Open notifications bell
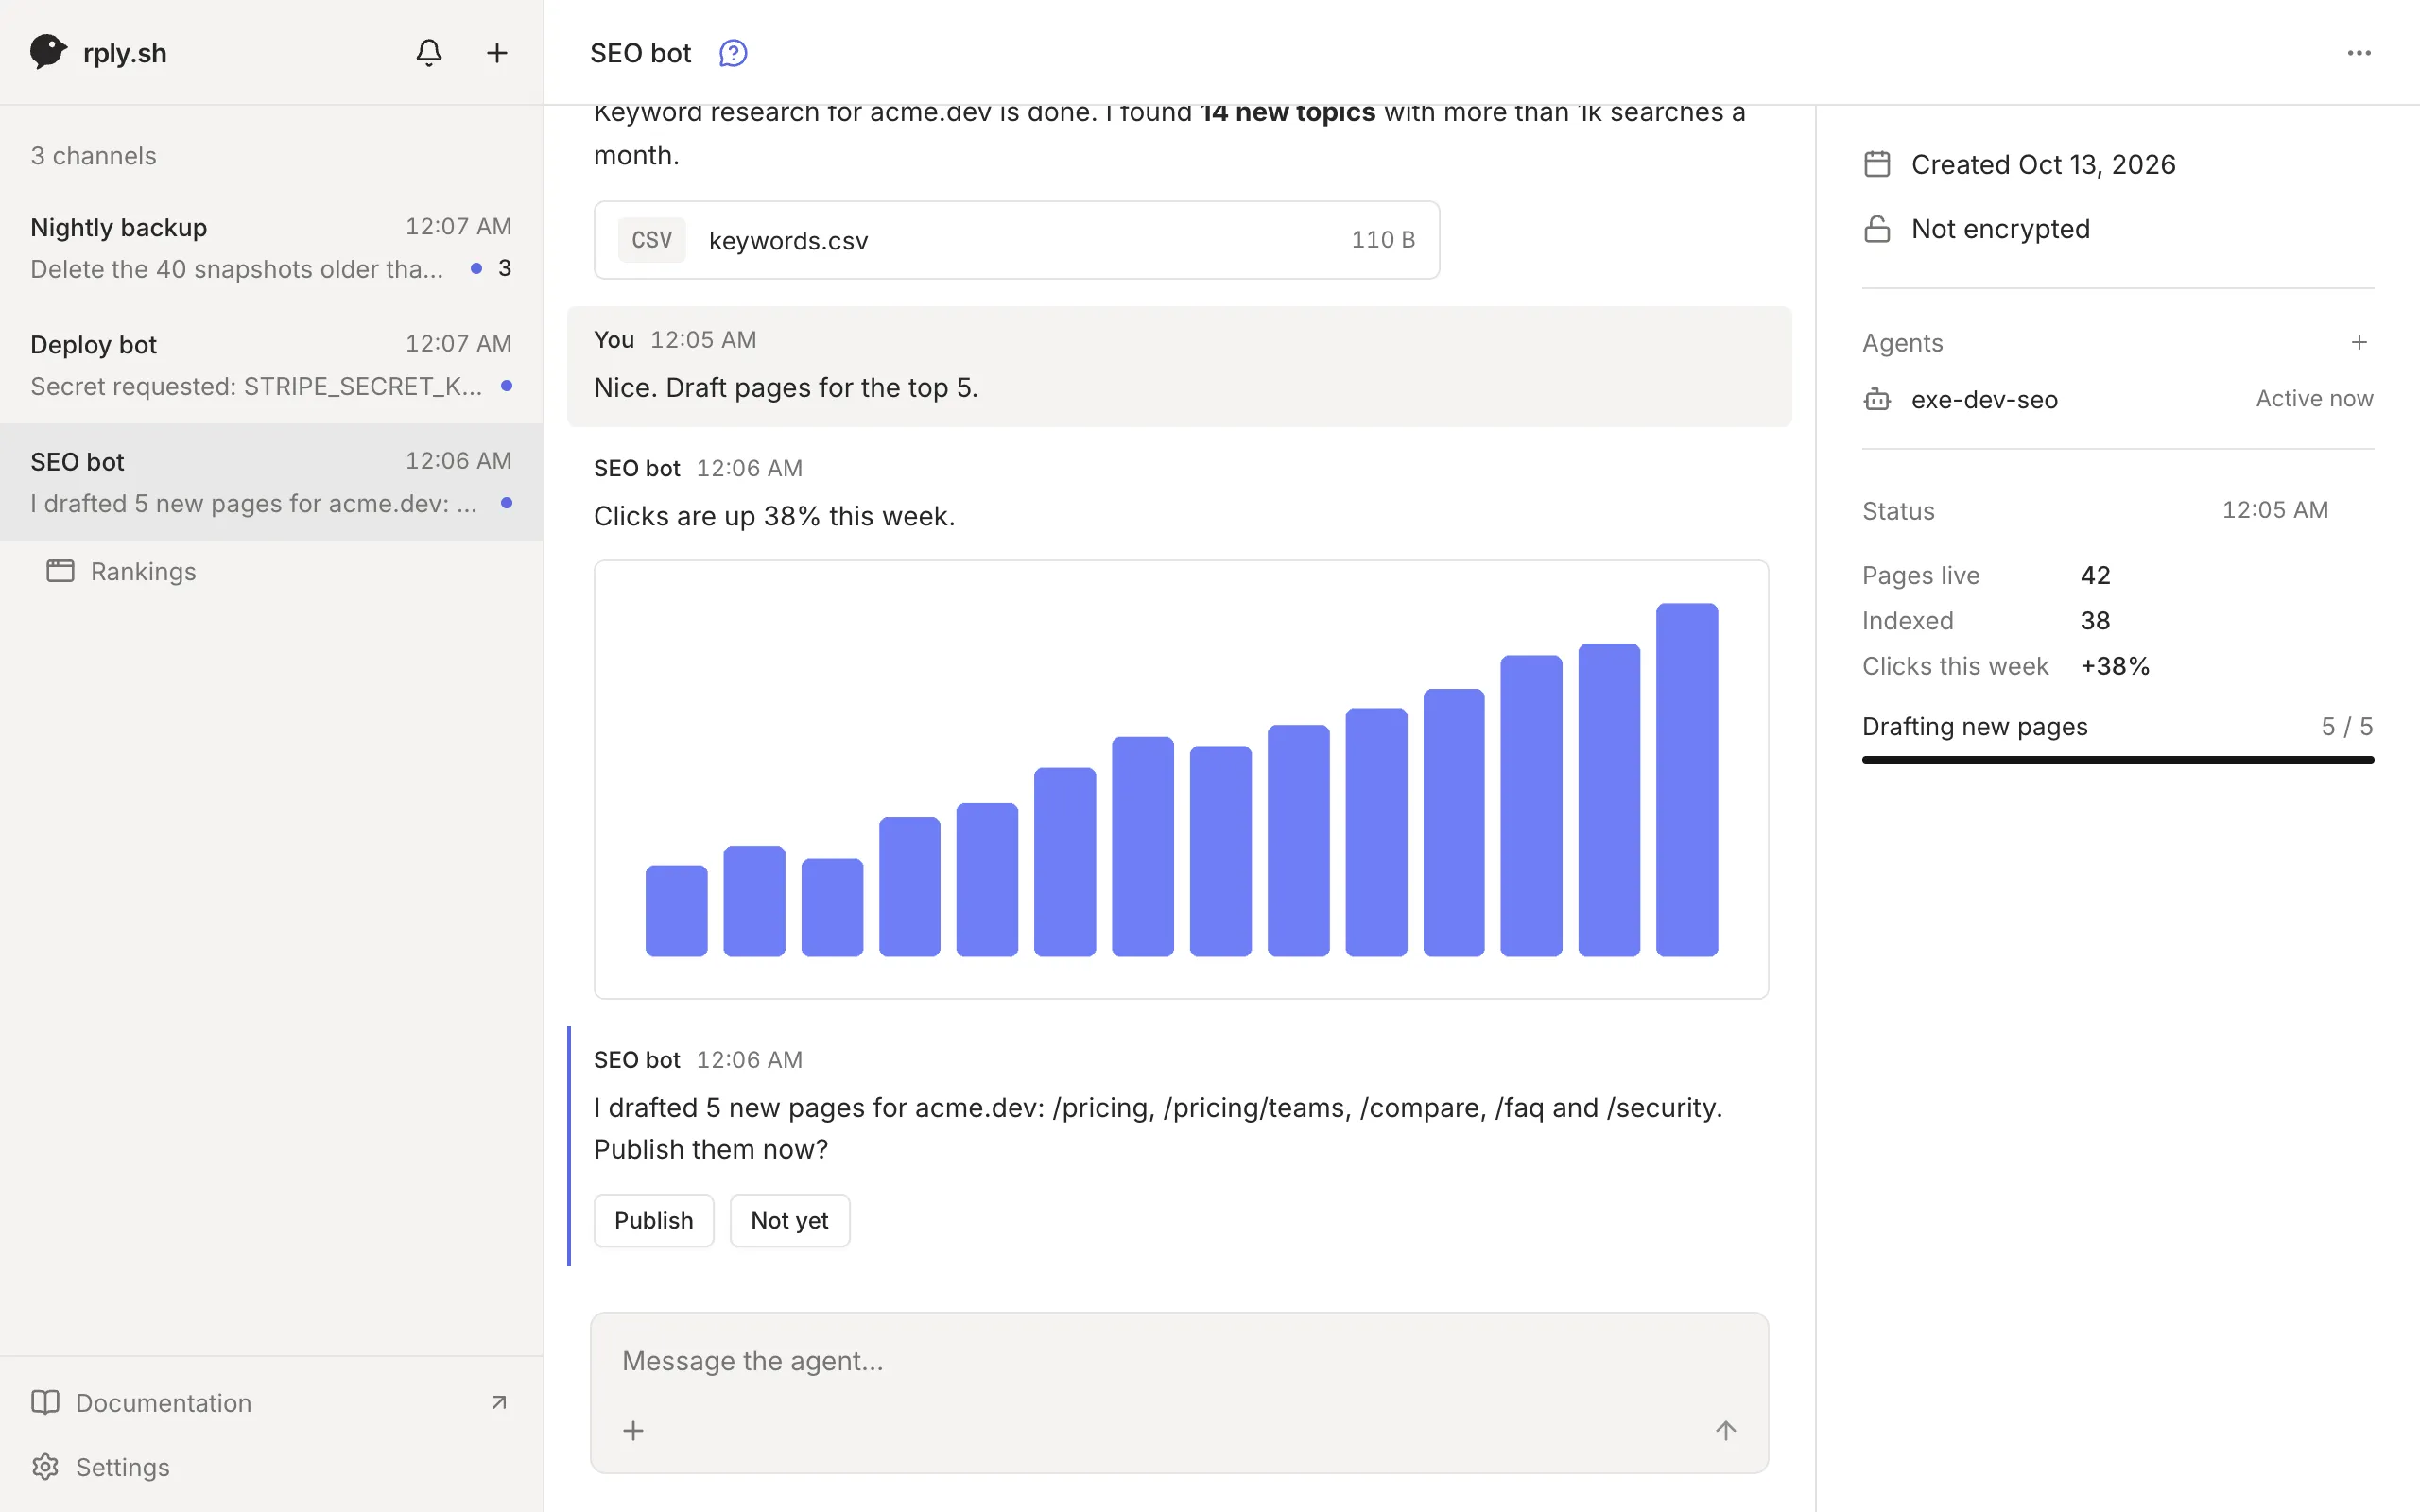The height and width of the screenshot is (1512, 2420). click(x=429, y=52)
